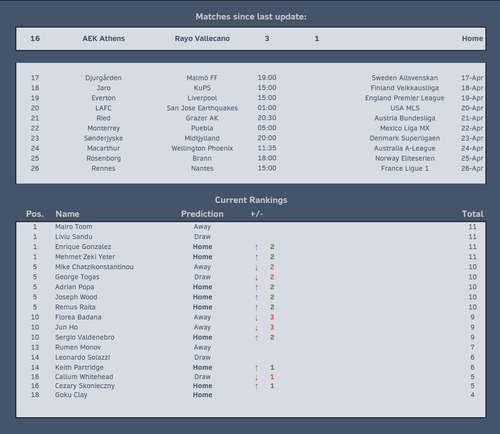
Task: Select Liviu Sandu in the rankings
Action: pyautogui.click(x=74, y=237)
